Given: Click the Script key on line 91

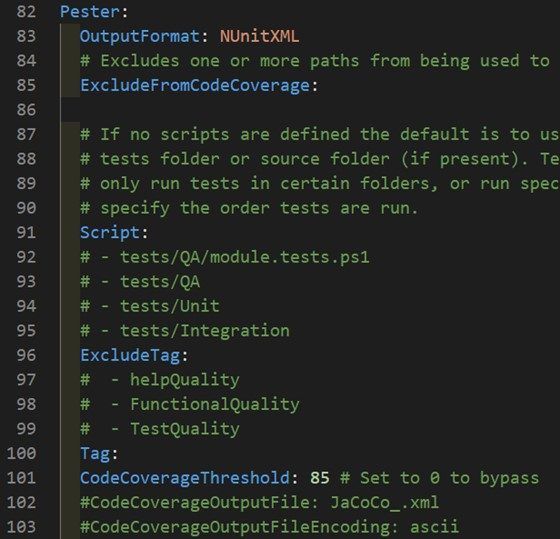Looking at the screenshot, I should click(110, 233).
